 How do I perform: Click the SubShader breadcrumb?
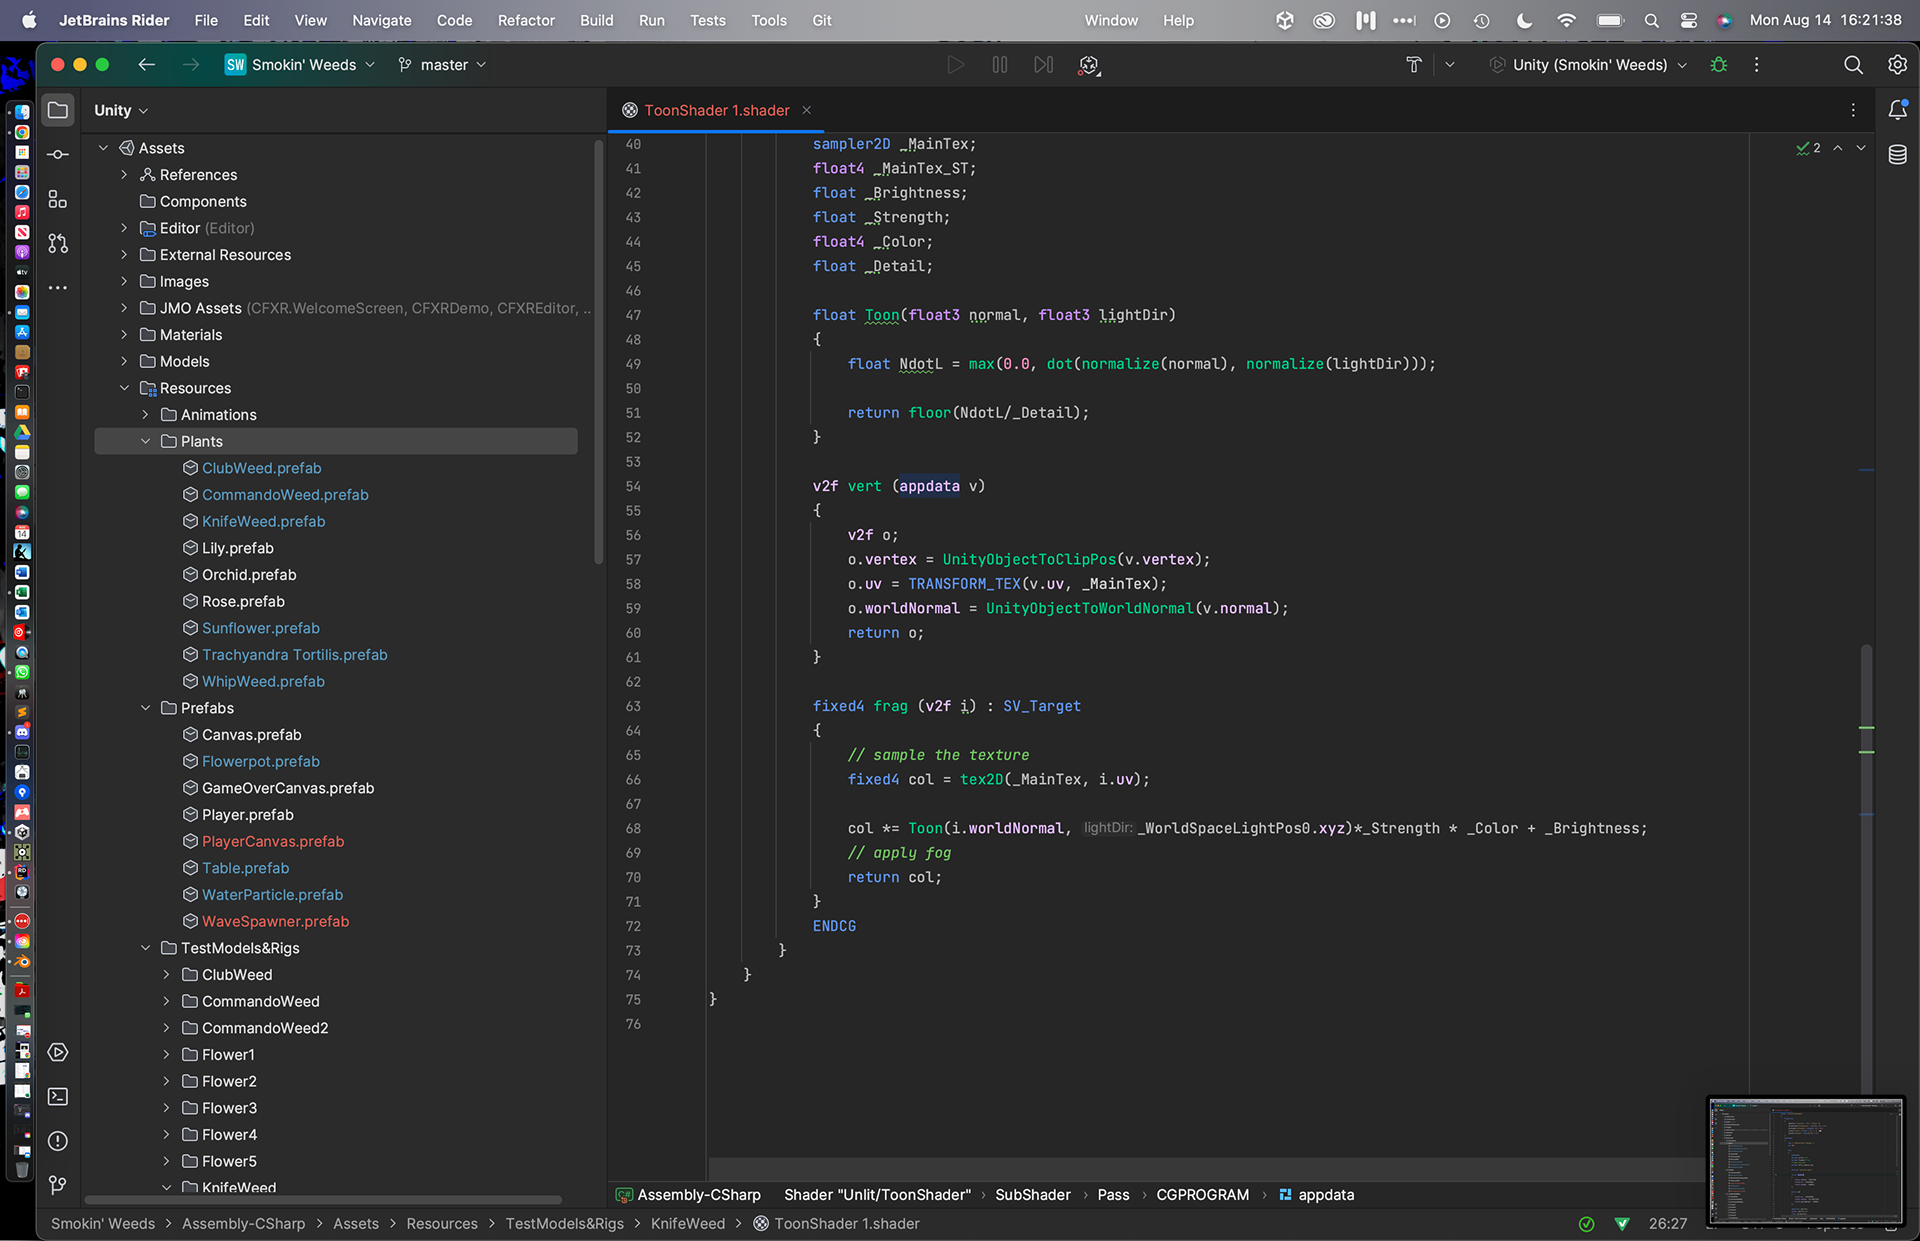[1032, 1195]
